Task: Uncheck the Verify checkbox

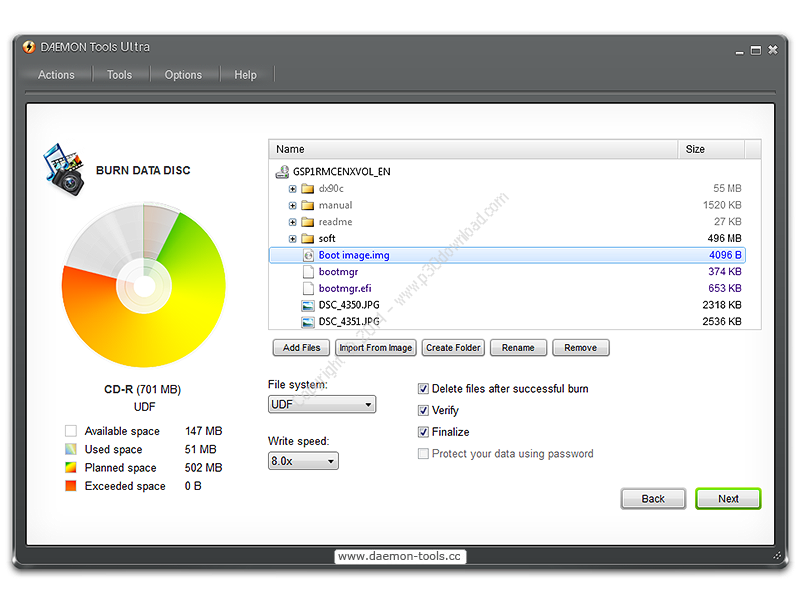Action: coord(423,410)
